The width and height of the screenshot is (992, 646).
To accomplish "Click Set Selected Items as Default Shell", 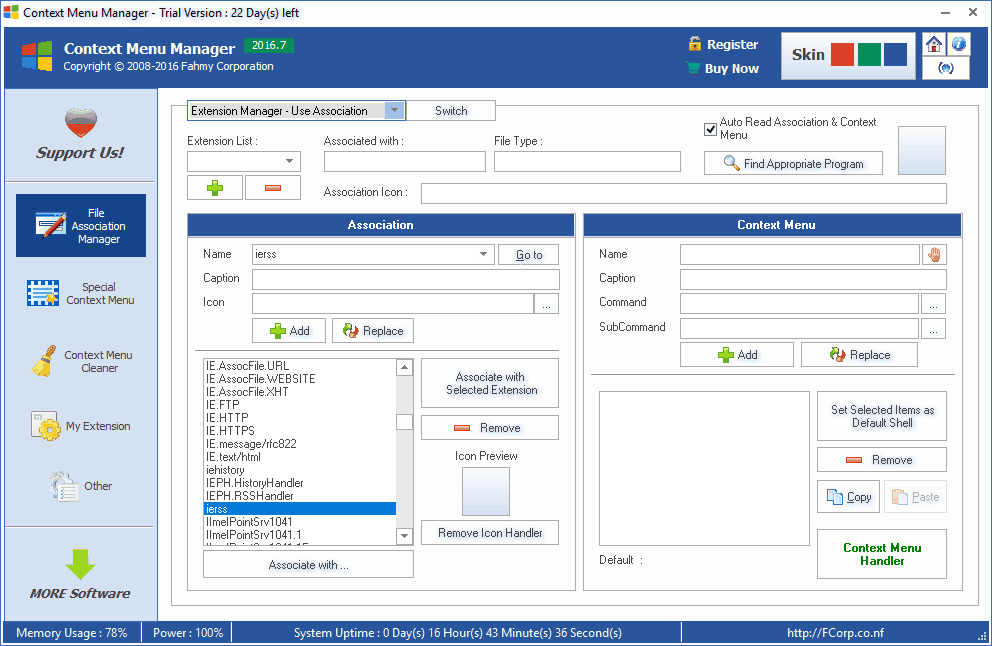I will 882,416.
